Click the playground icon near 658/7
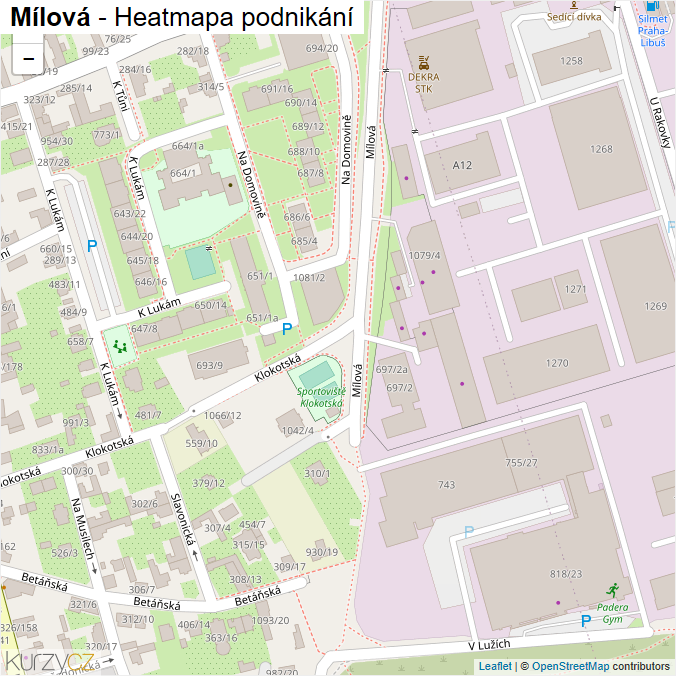 pos(119,346)
